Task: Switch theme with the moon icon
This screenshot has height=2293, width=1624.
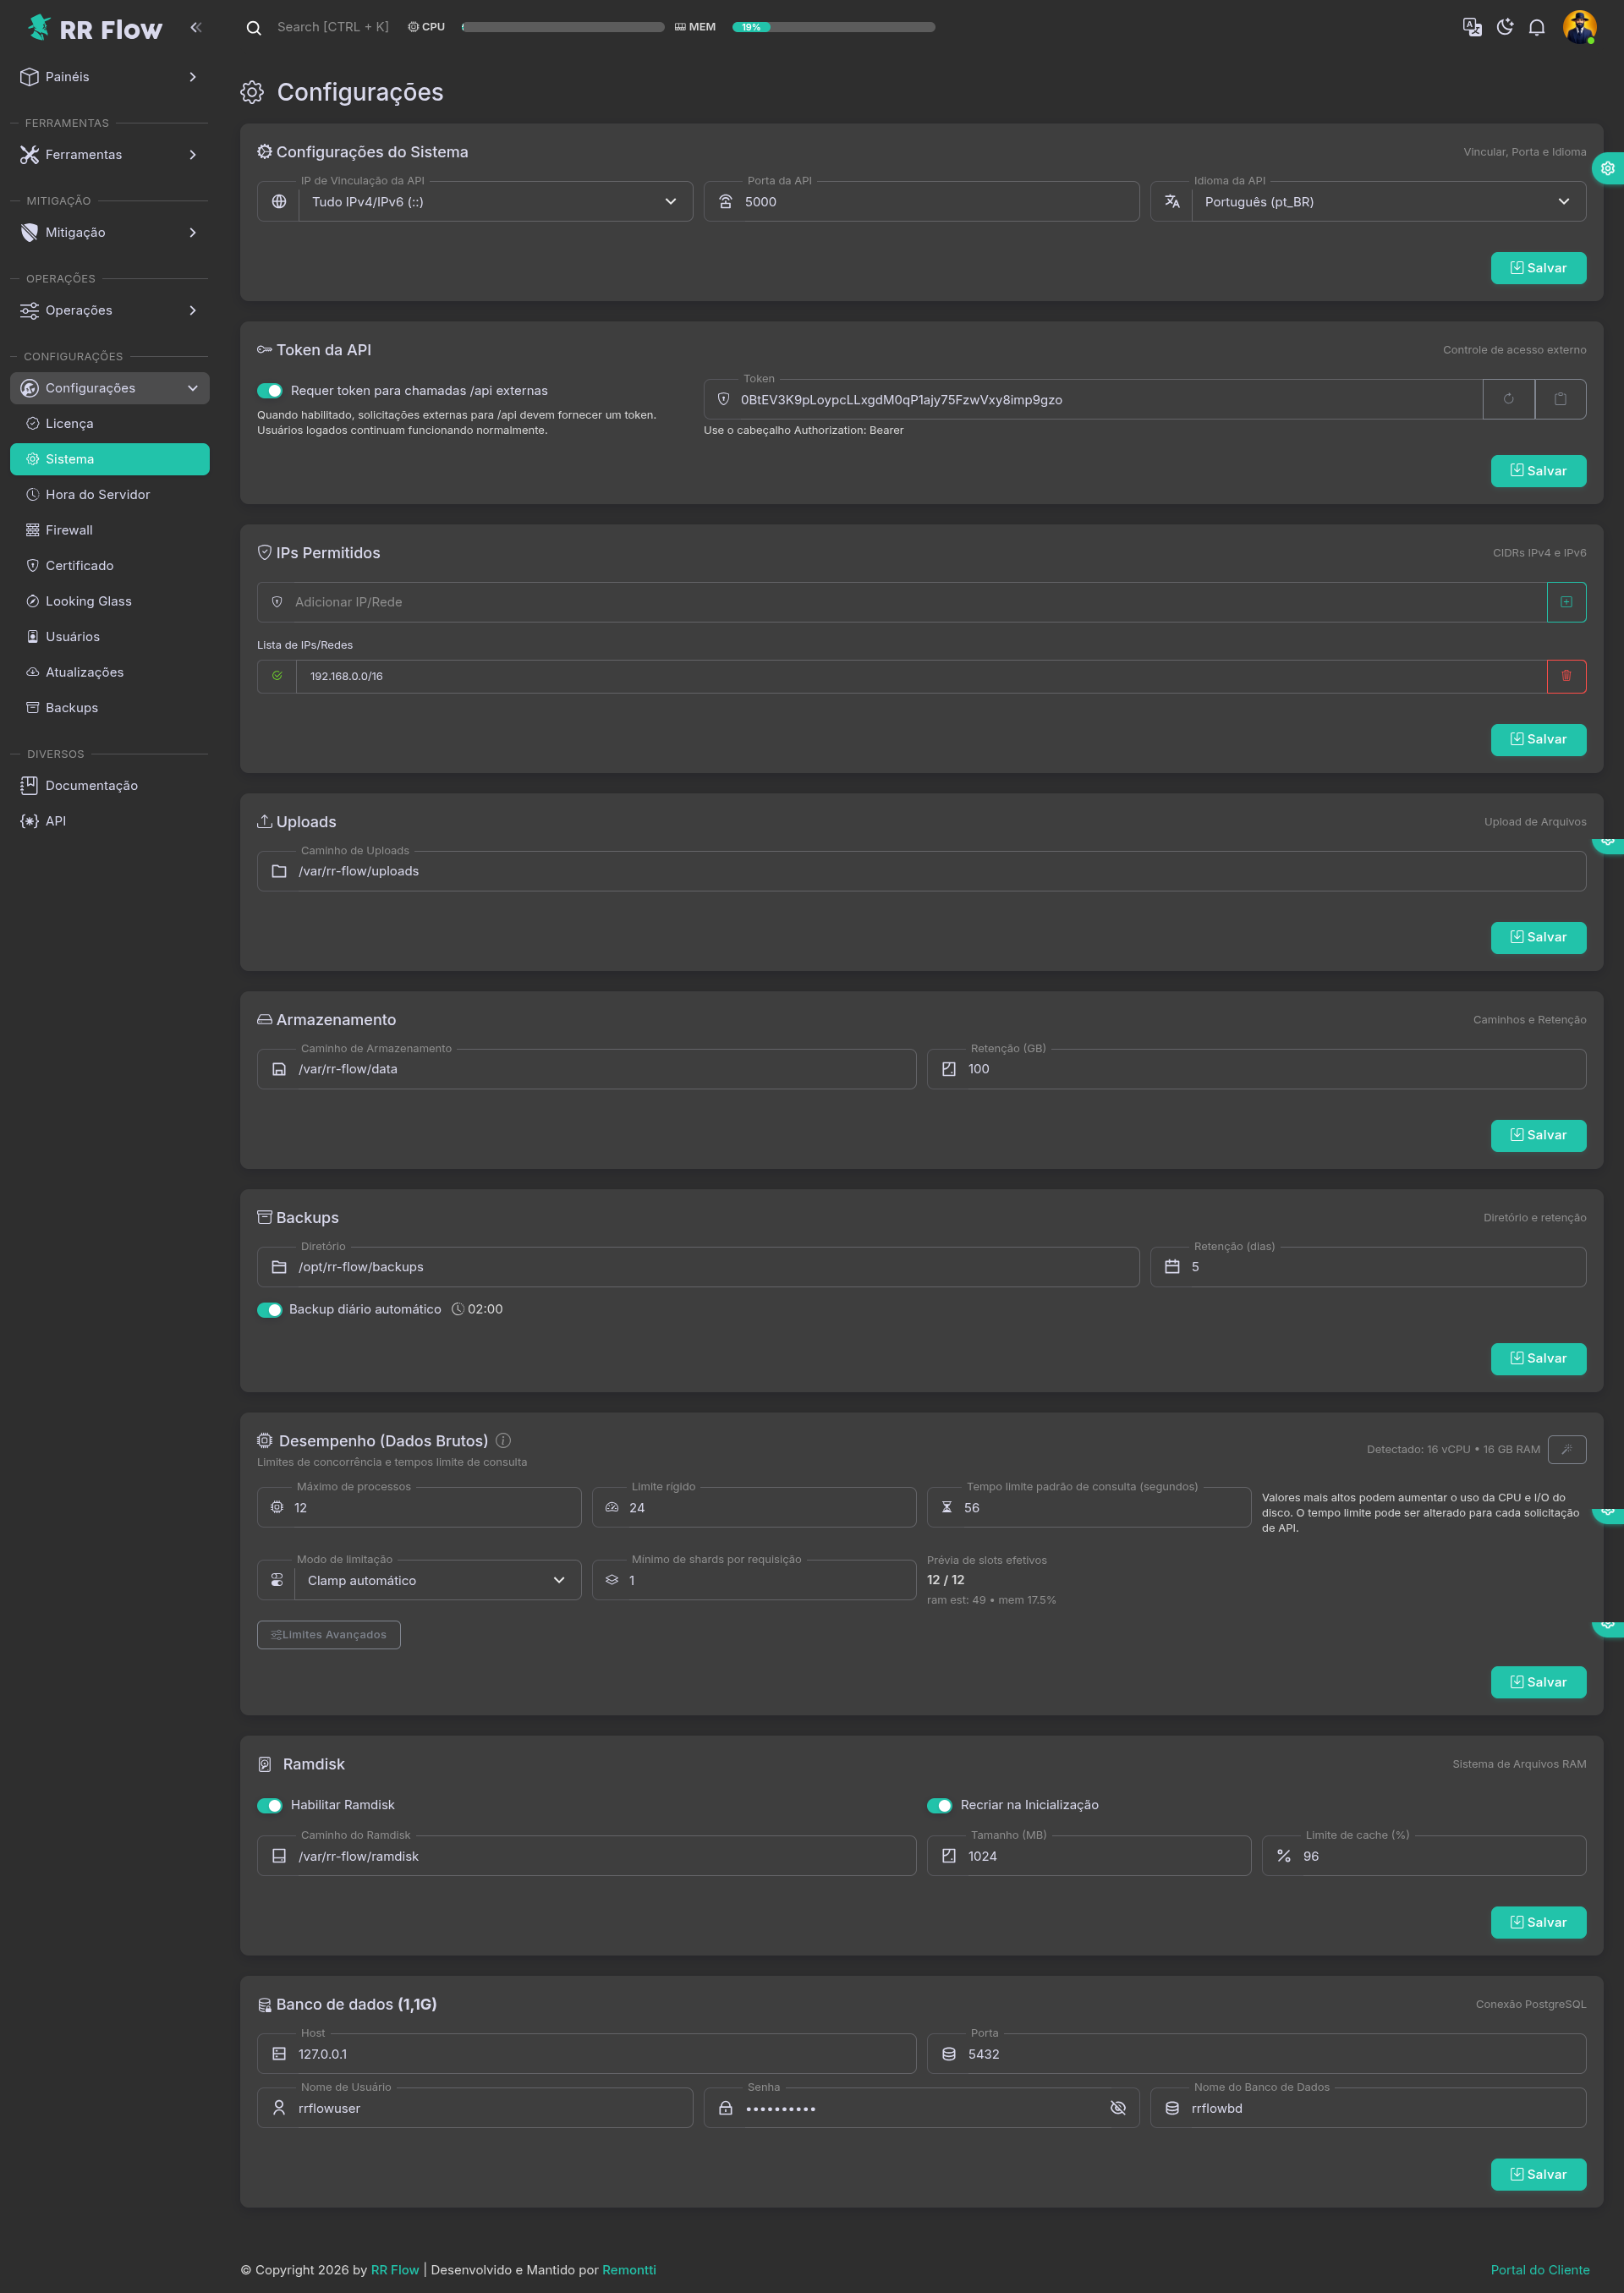Action: [1505, 27]
